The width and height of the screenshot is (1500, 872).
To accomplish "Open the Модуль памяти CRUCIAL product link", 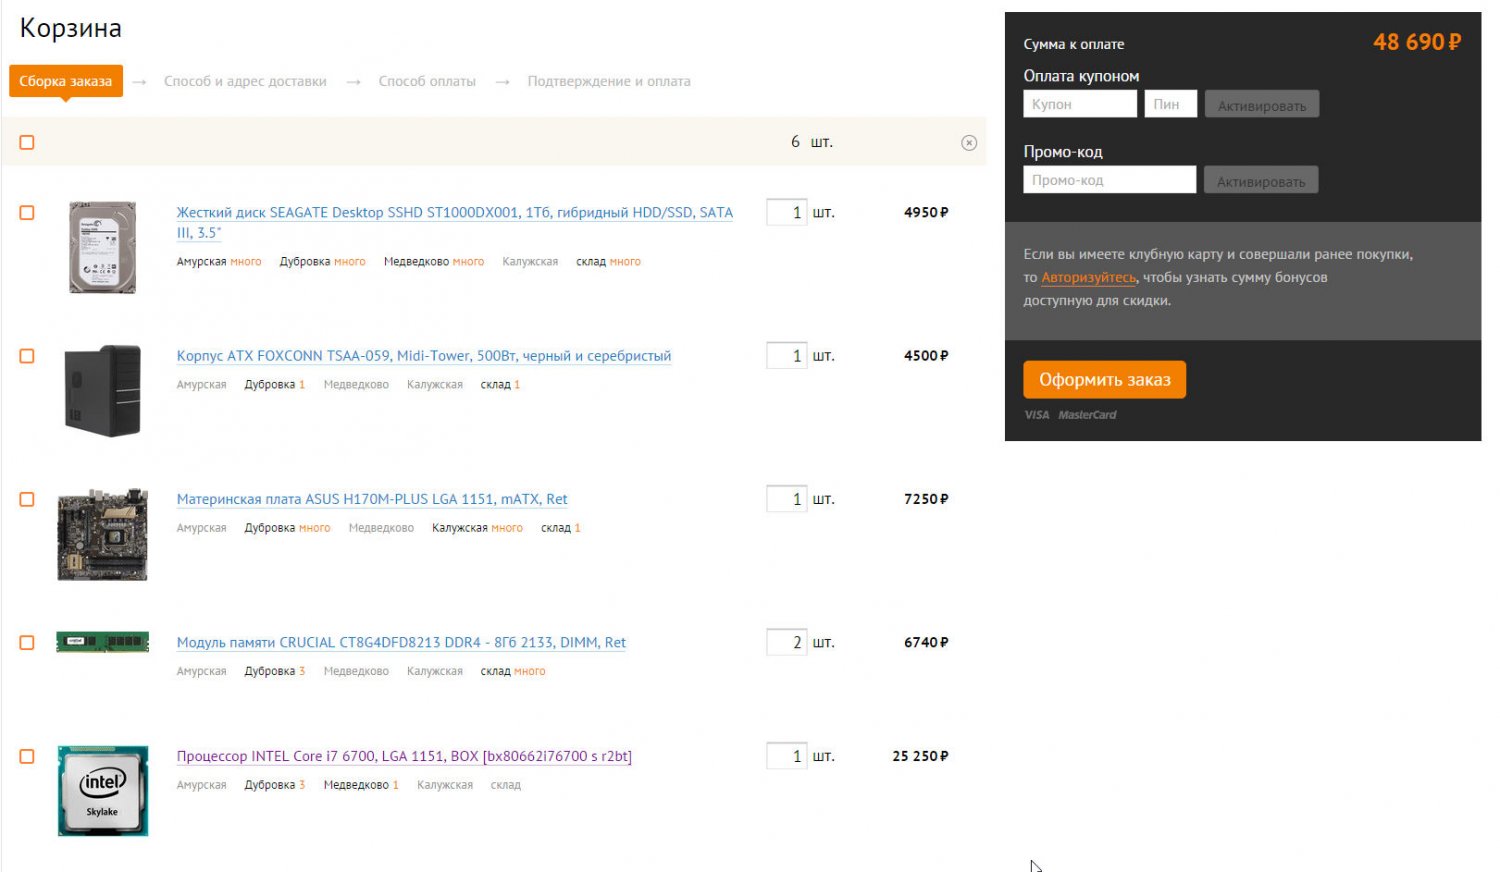I will (x=401, y=643).
